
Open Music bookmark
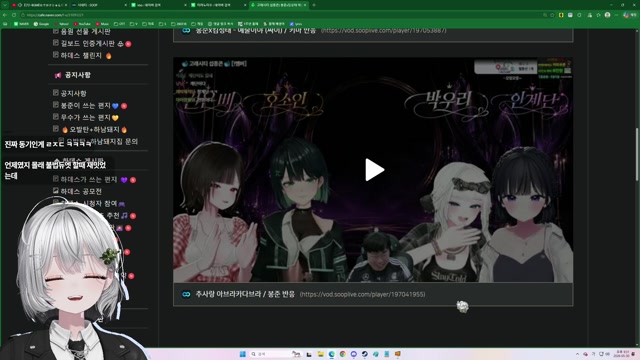(102, 24)
